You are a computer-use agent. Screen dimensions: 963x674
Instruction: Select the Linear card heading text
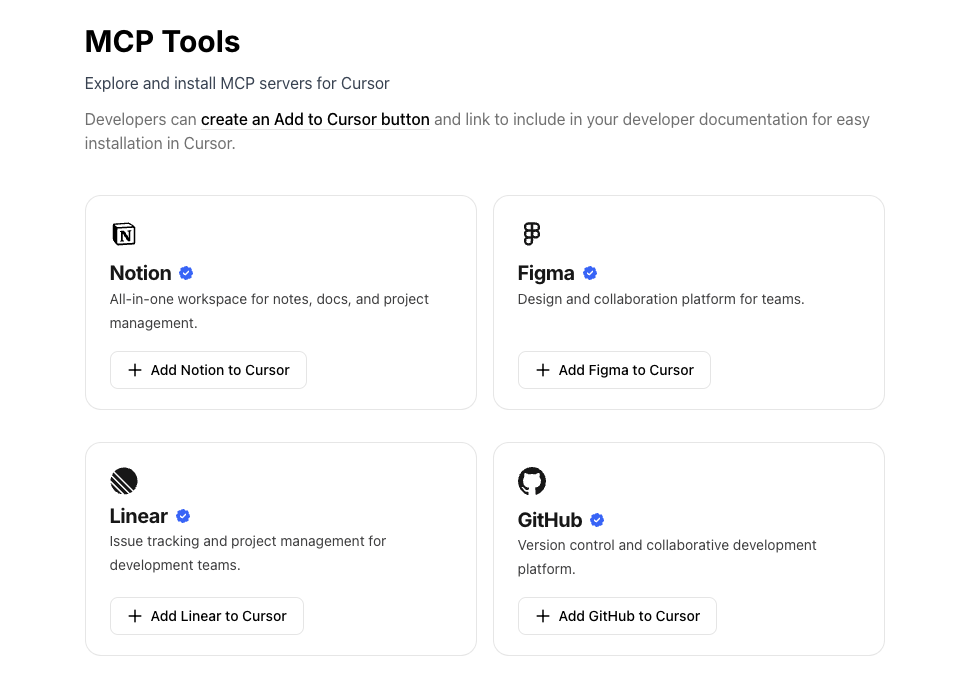click(x=139, y=516)
